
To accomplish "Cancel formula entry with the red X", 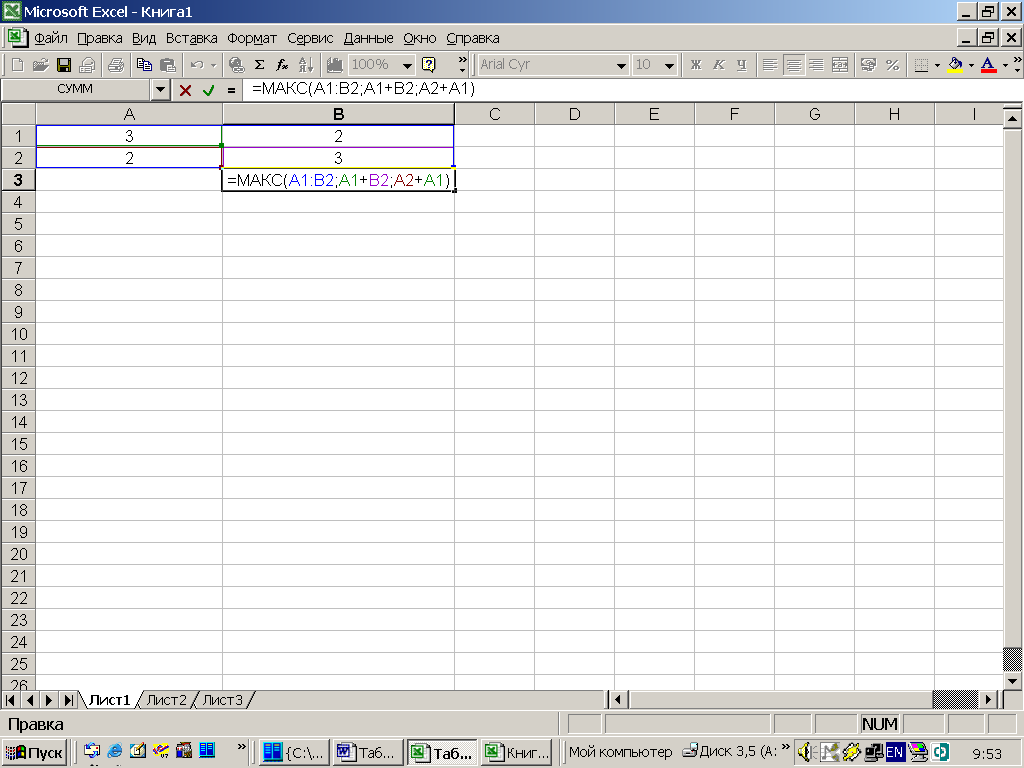I will (185, 90).
